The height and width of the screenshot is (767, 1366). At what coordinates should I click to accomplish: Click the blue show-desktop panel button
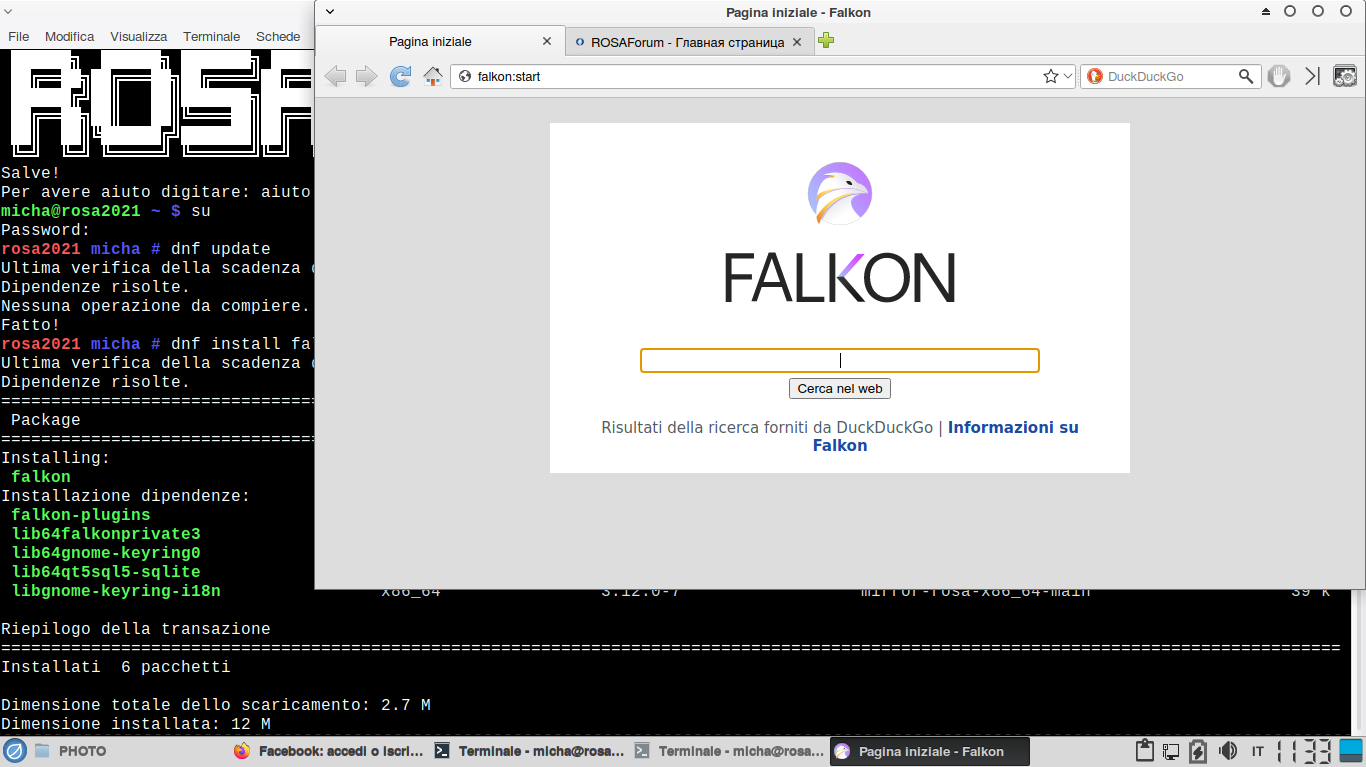(1351, 751)
